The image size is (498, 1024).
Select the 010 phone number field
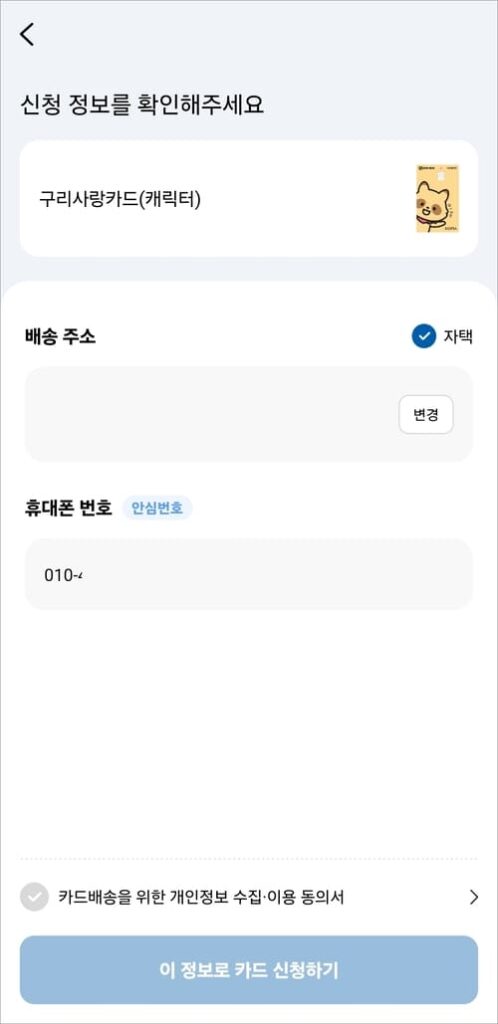pyautogui.click(x=249, y=575)
